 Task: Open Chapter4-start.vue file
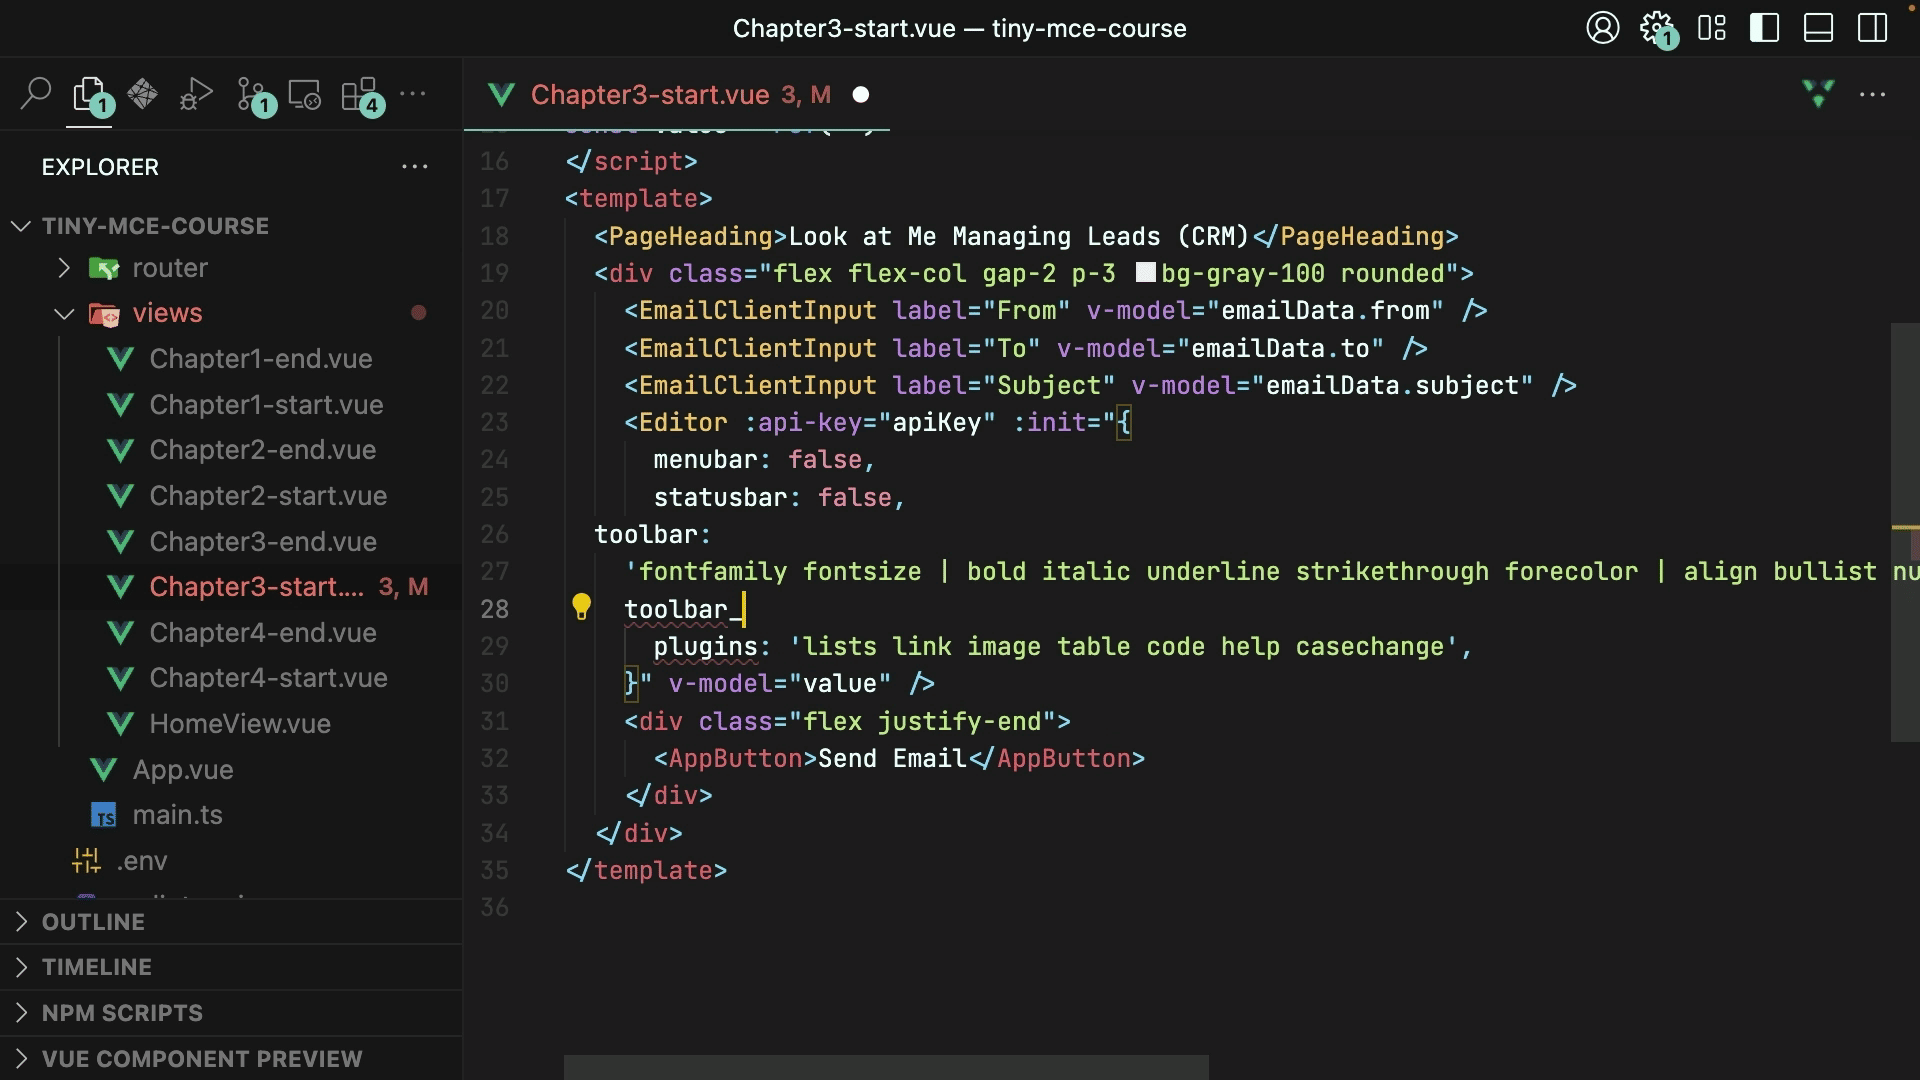pos(268,678)
